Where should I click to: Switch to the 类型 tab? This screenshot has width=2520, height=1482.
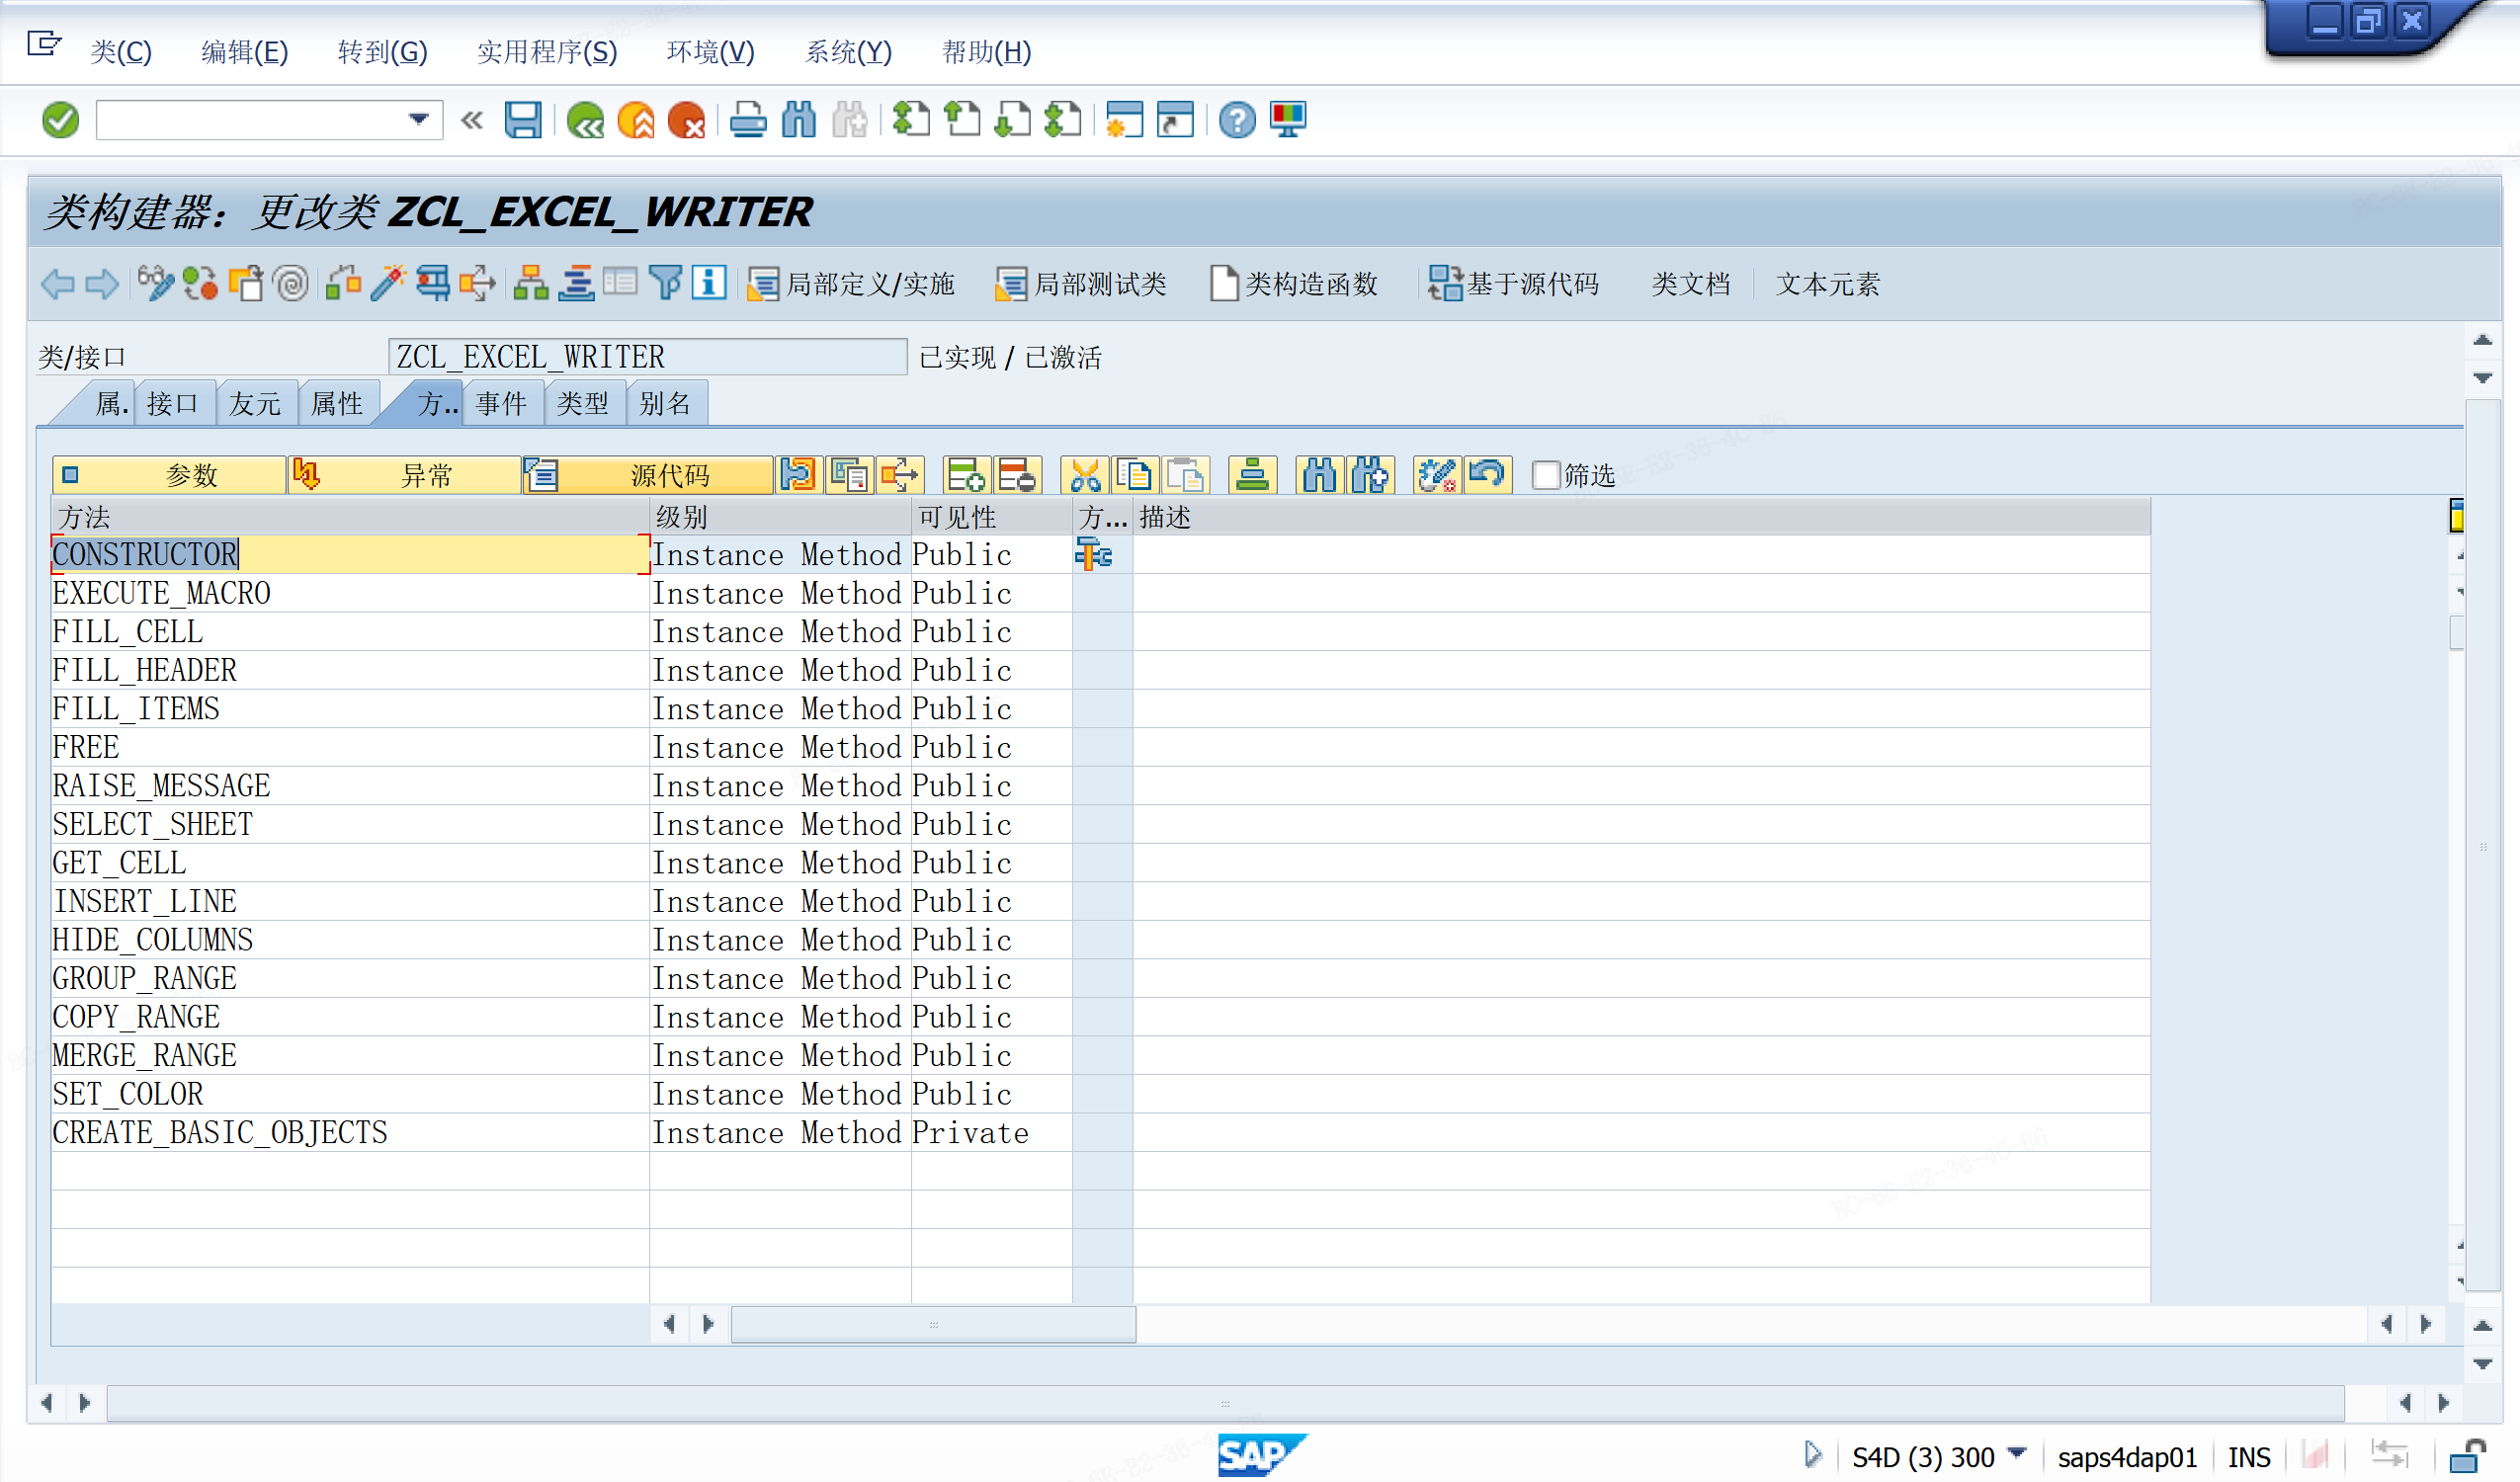(583, 404)
